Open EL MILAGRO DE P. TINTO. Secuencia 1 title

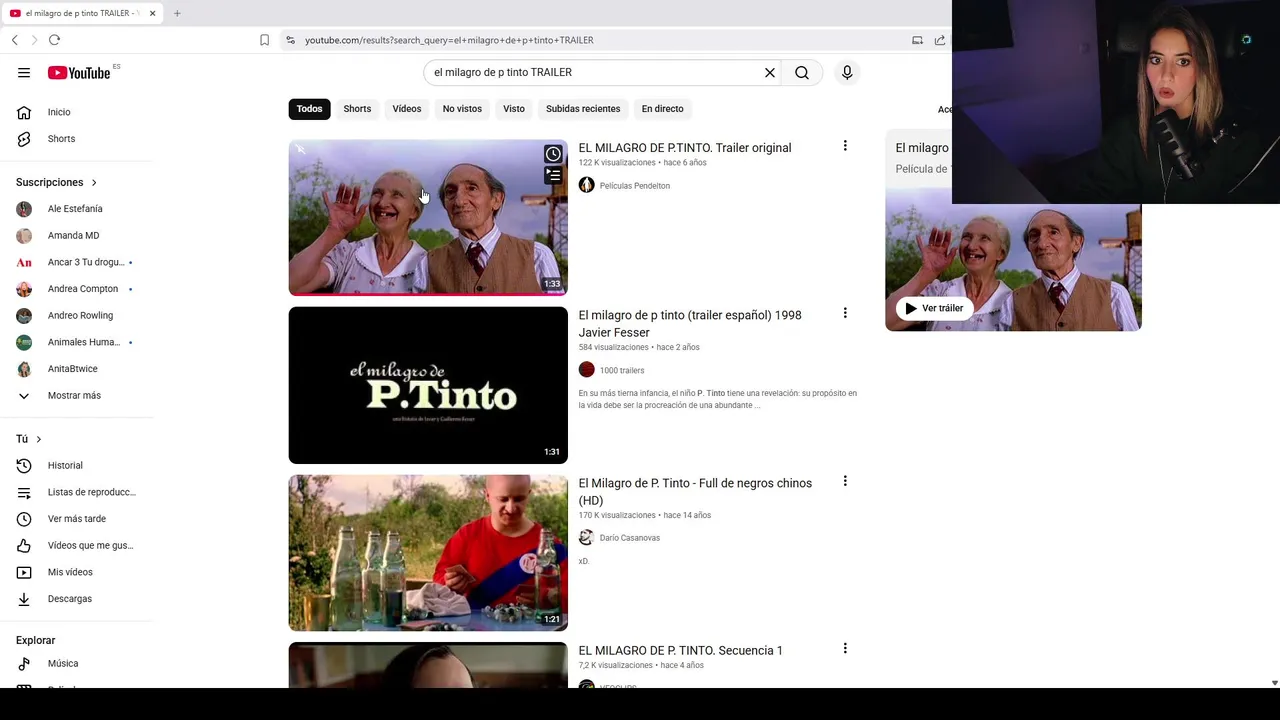681,650
